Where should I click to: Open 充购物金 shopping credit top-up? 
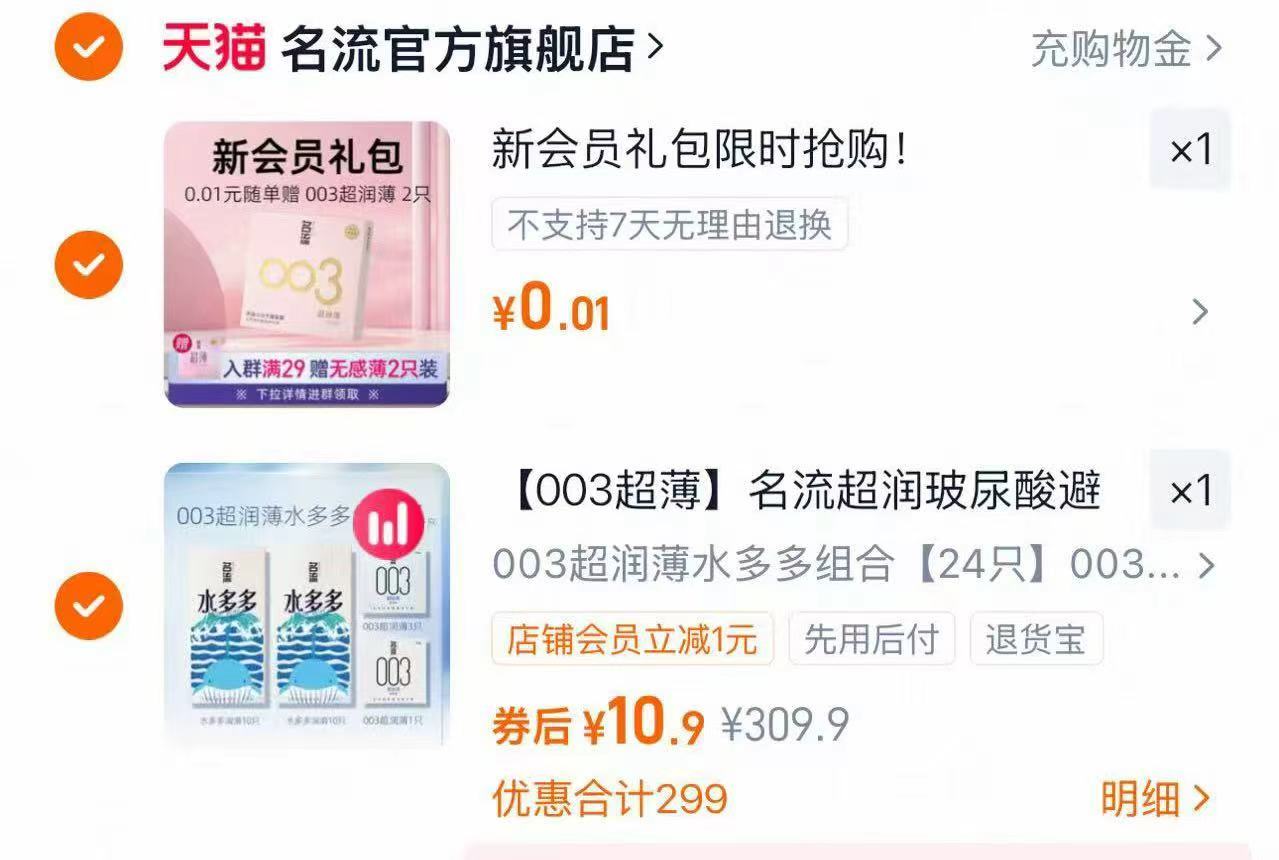[1127, 48]
